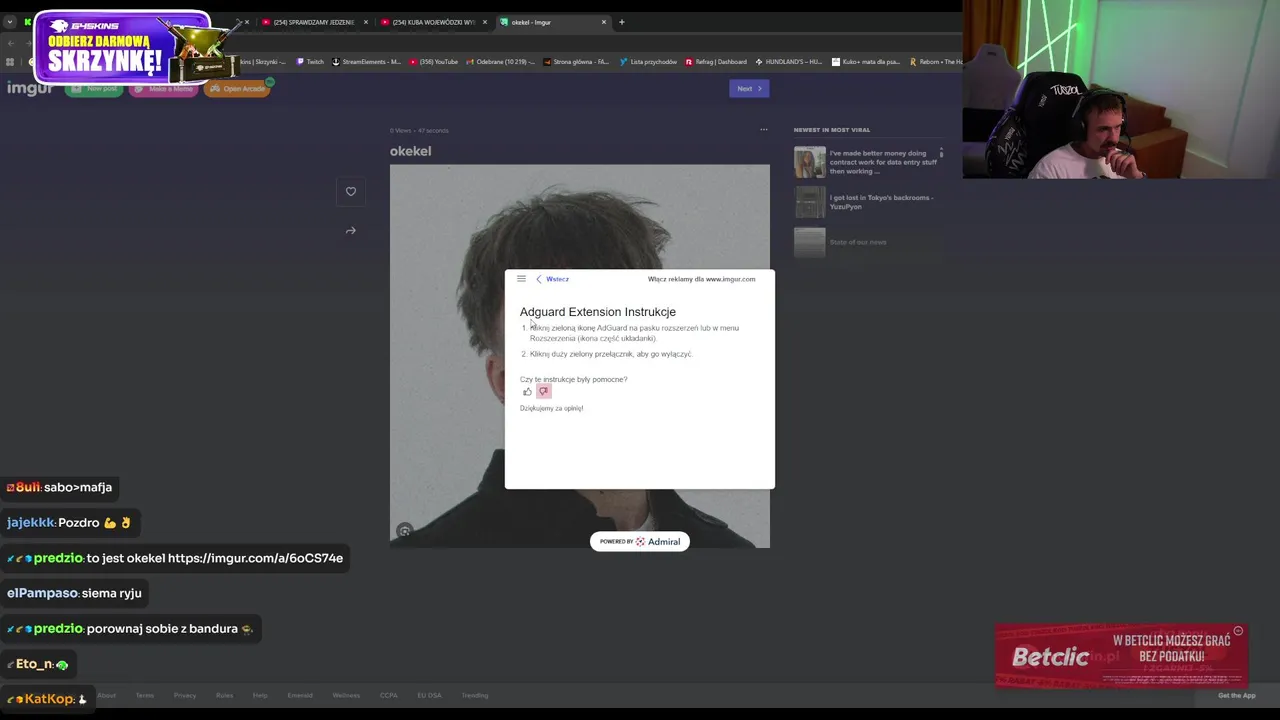Viewport: 1280px width, 720px height.
Task: Click the imgur logo
Action: coord(30,88)
